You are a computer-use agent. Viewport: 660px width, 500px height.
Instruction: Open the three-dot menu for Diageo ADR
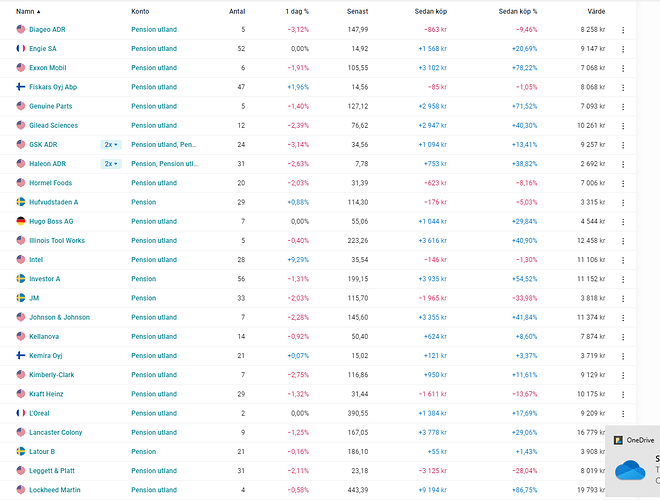coord(623,30)
